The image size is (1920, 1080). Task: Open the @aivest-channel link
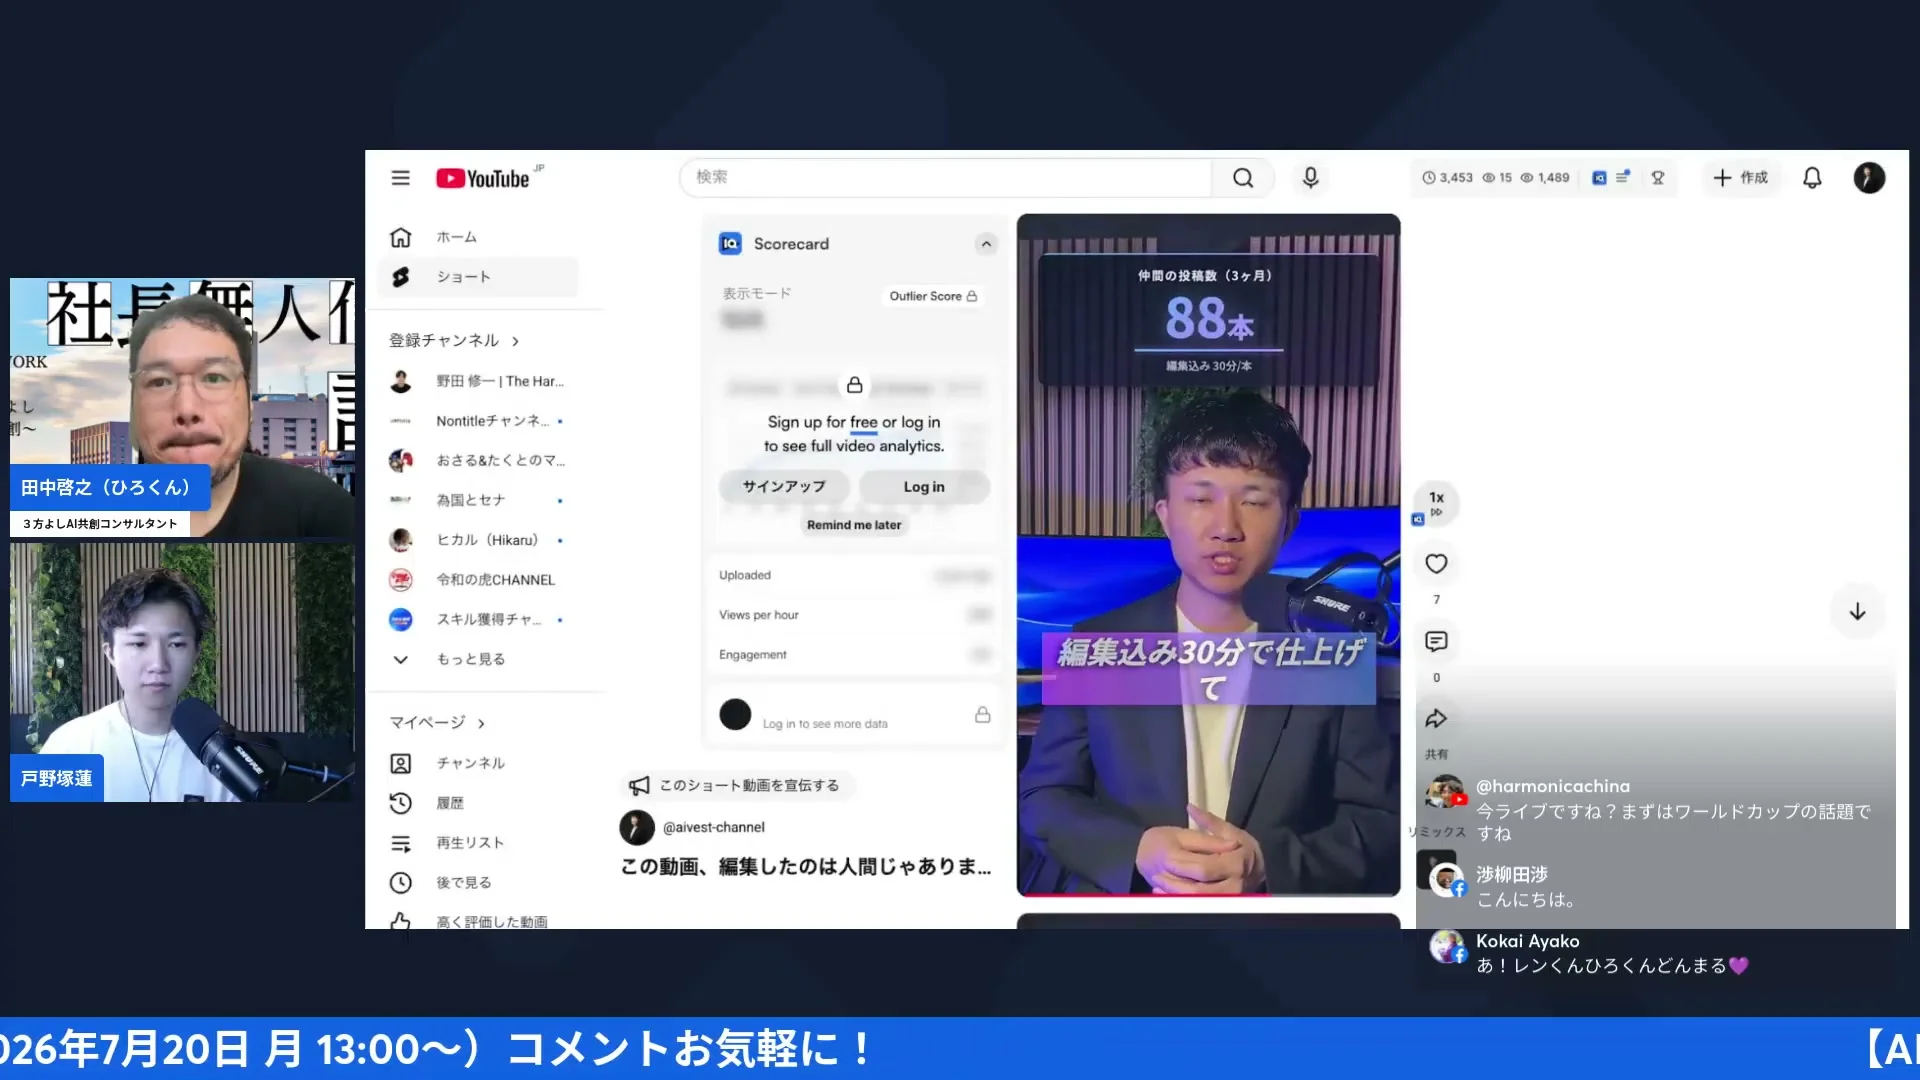tap(713, 828)
